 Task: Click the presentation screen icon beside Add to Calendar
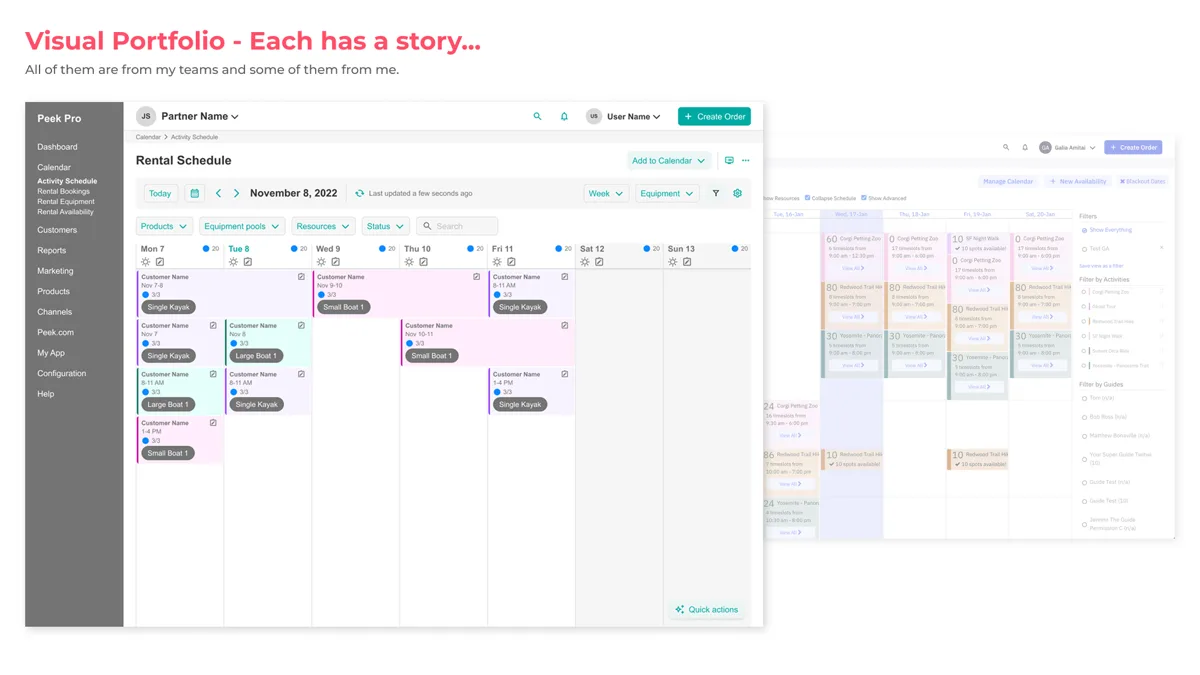729,160
